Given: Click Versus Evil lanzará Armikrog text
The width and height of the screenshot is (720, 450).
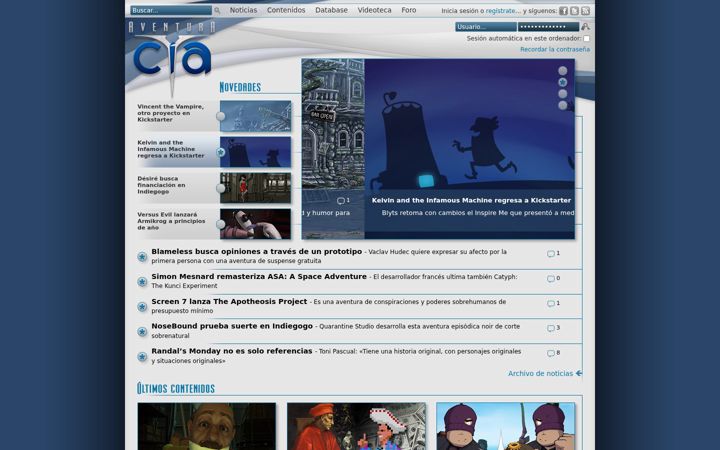Looking at the screenshot, I should [x=171, y=221].
